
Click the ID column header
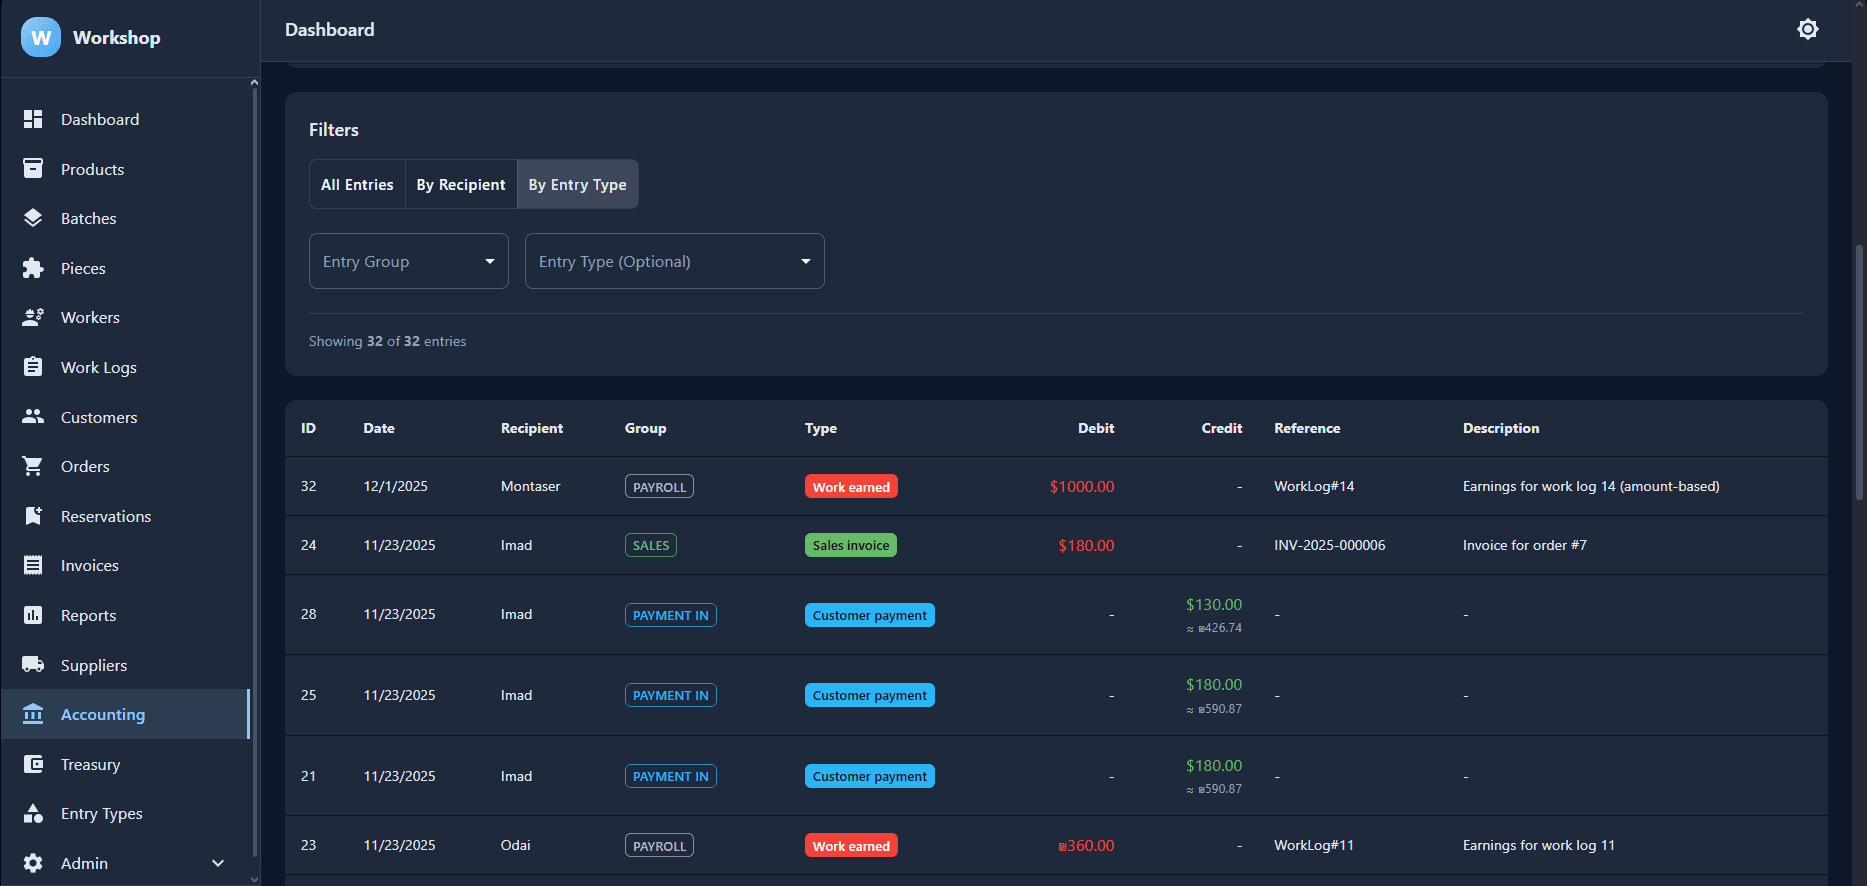click(x=308, y=428)
